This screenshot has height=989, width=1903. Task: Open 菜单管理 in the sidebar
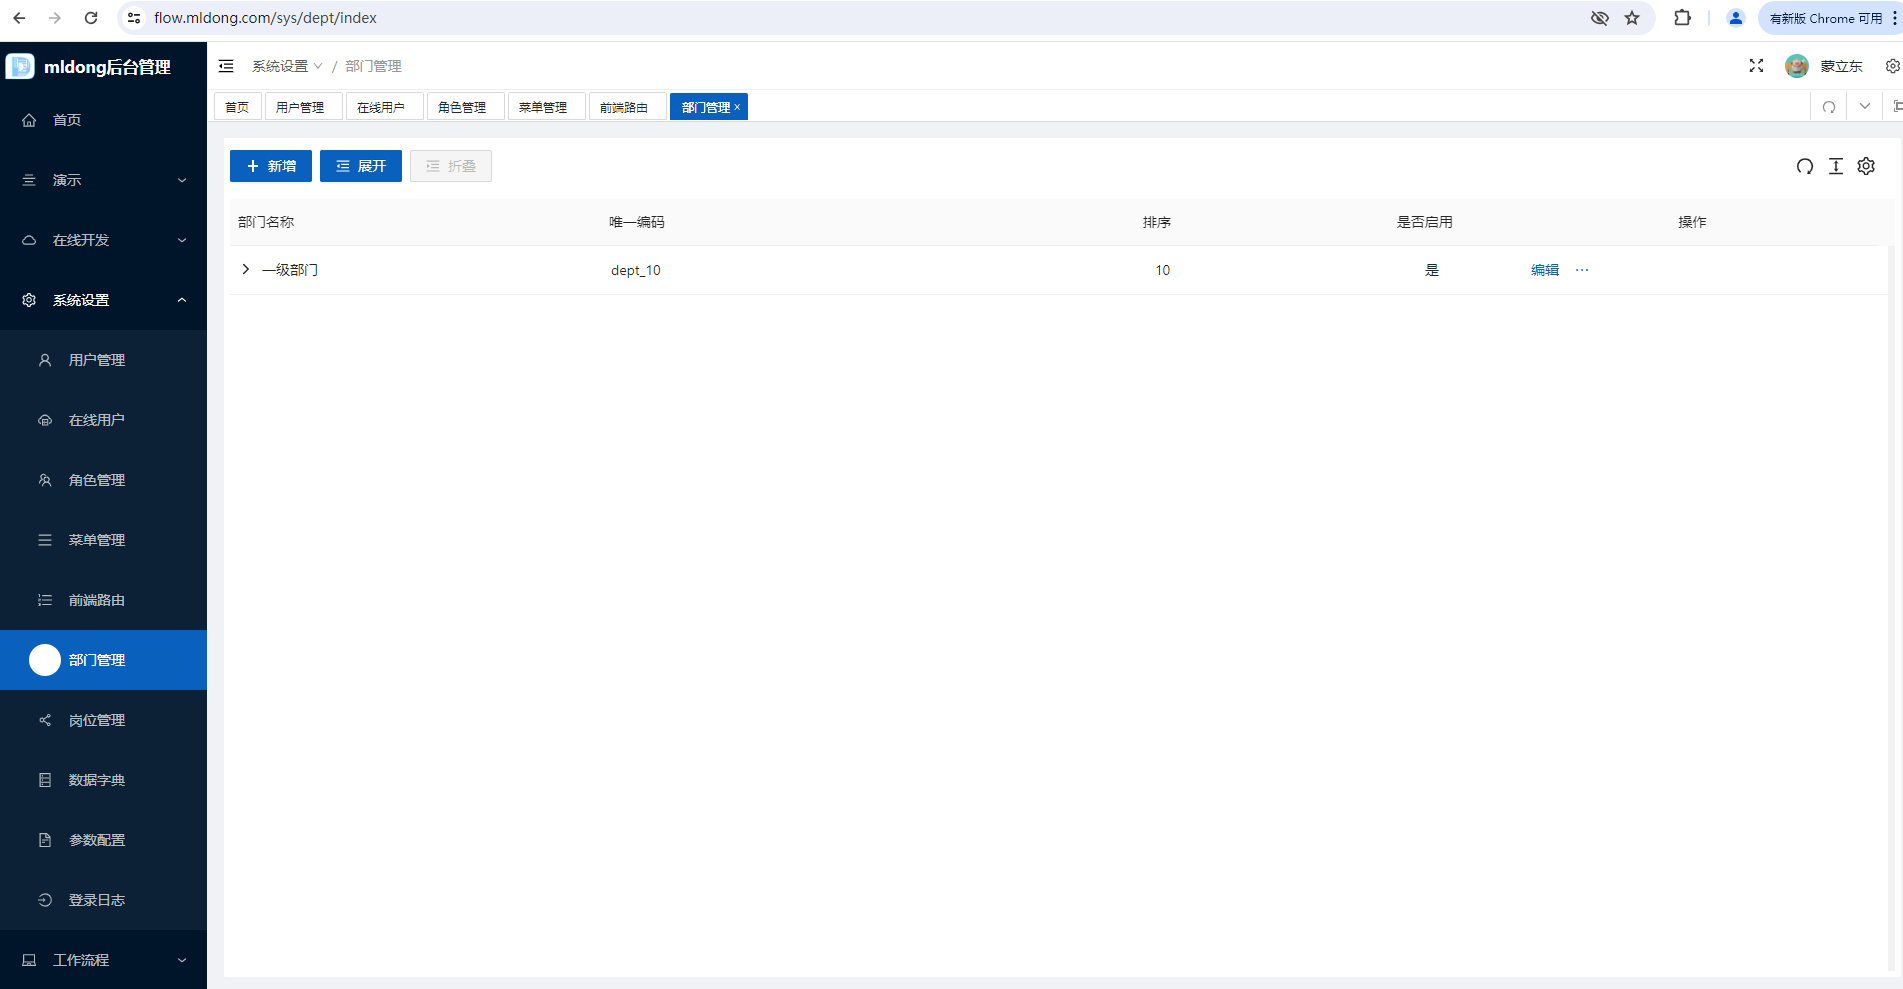click(103, 540)
